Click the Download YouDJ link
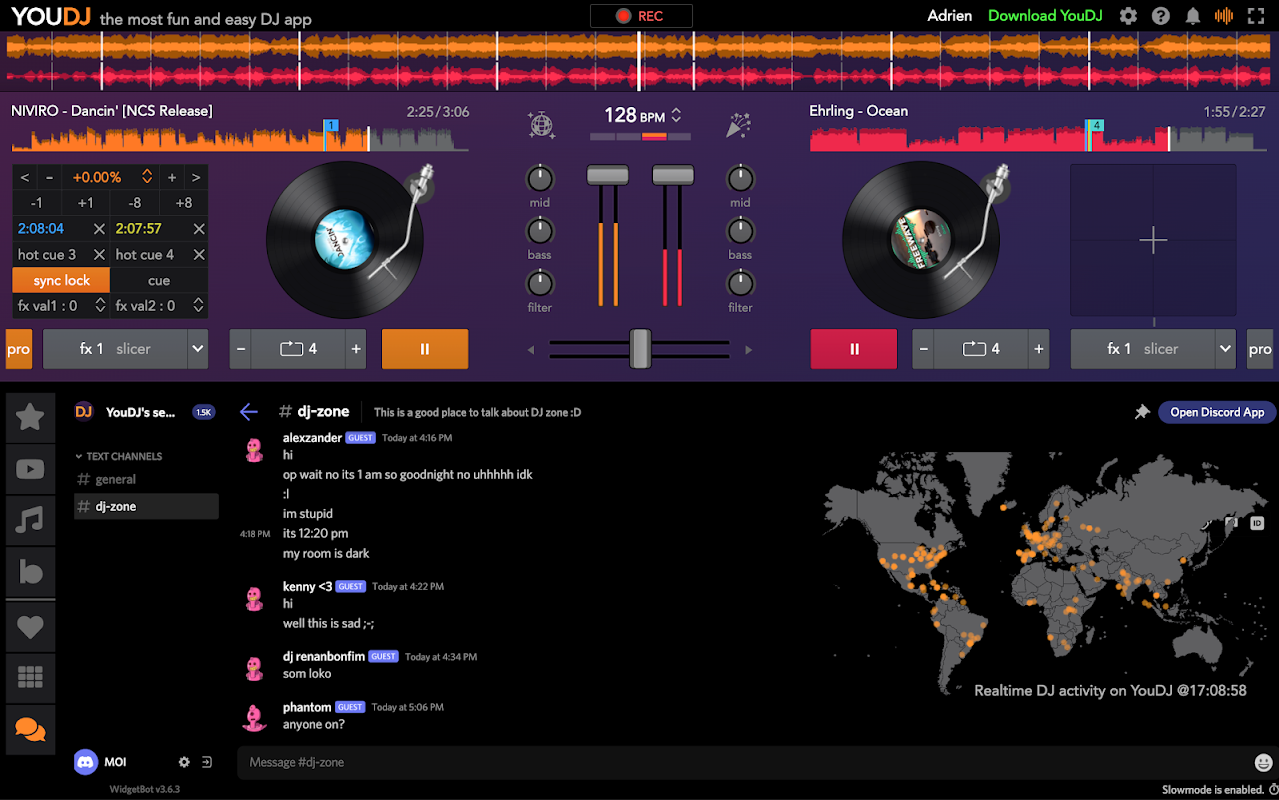This screenshot has height=800, width=1279. tap(1045, 16)
